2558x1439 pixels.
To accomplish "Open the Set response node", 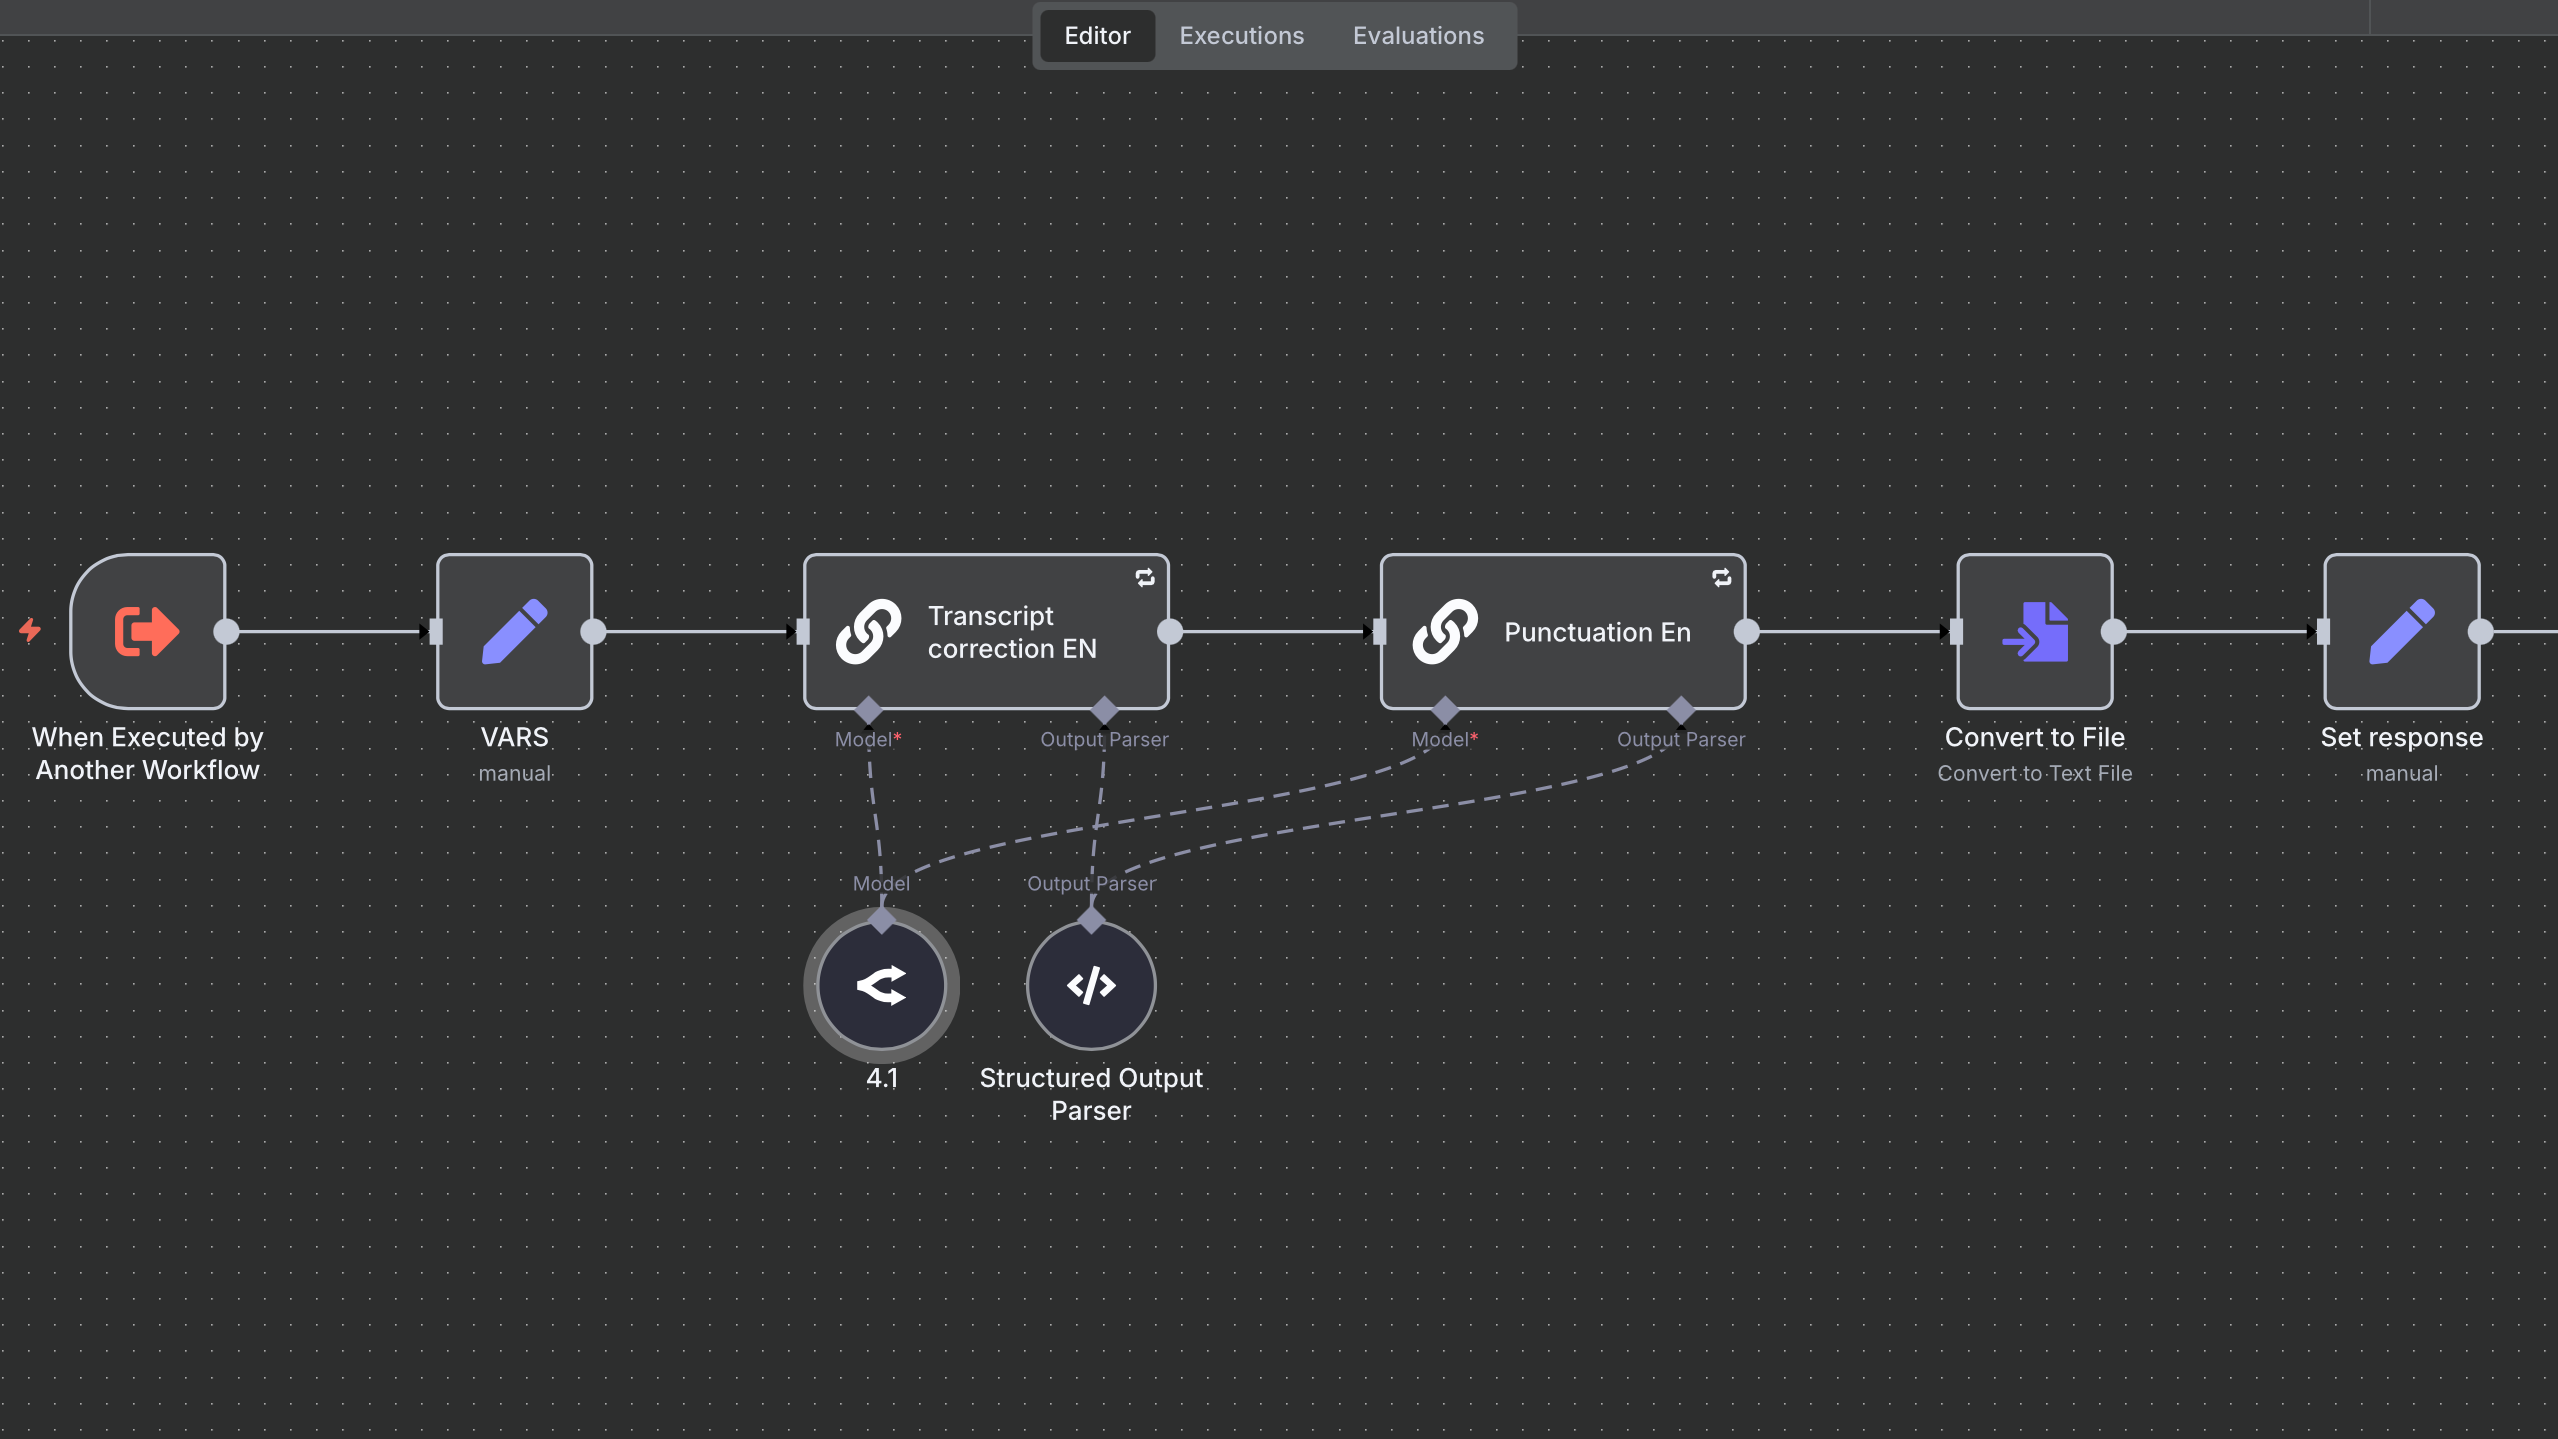I will tap(2401, 631).
